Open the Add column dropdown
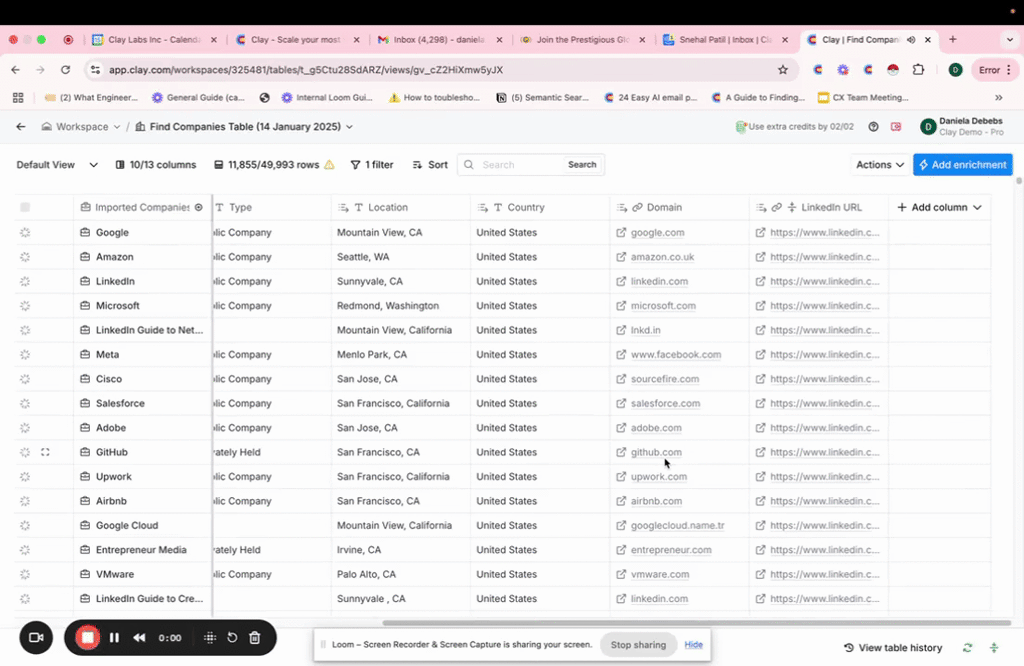 point(939,207)
